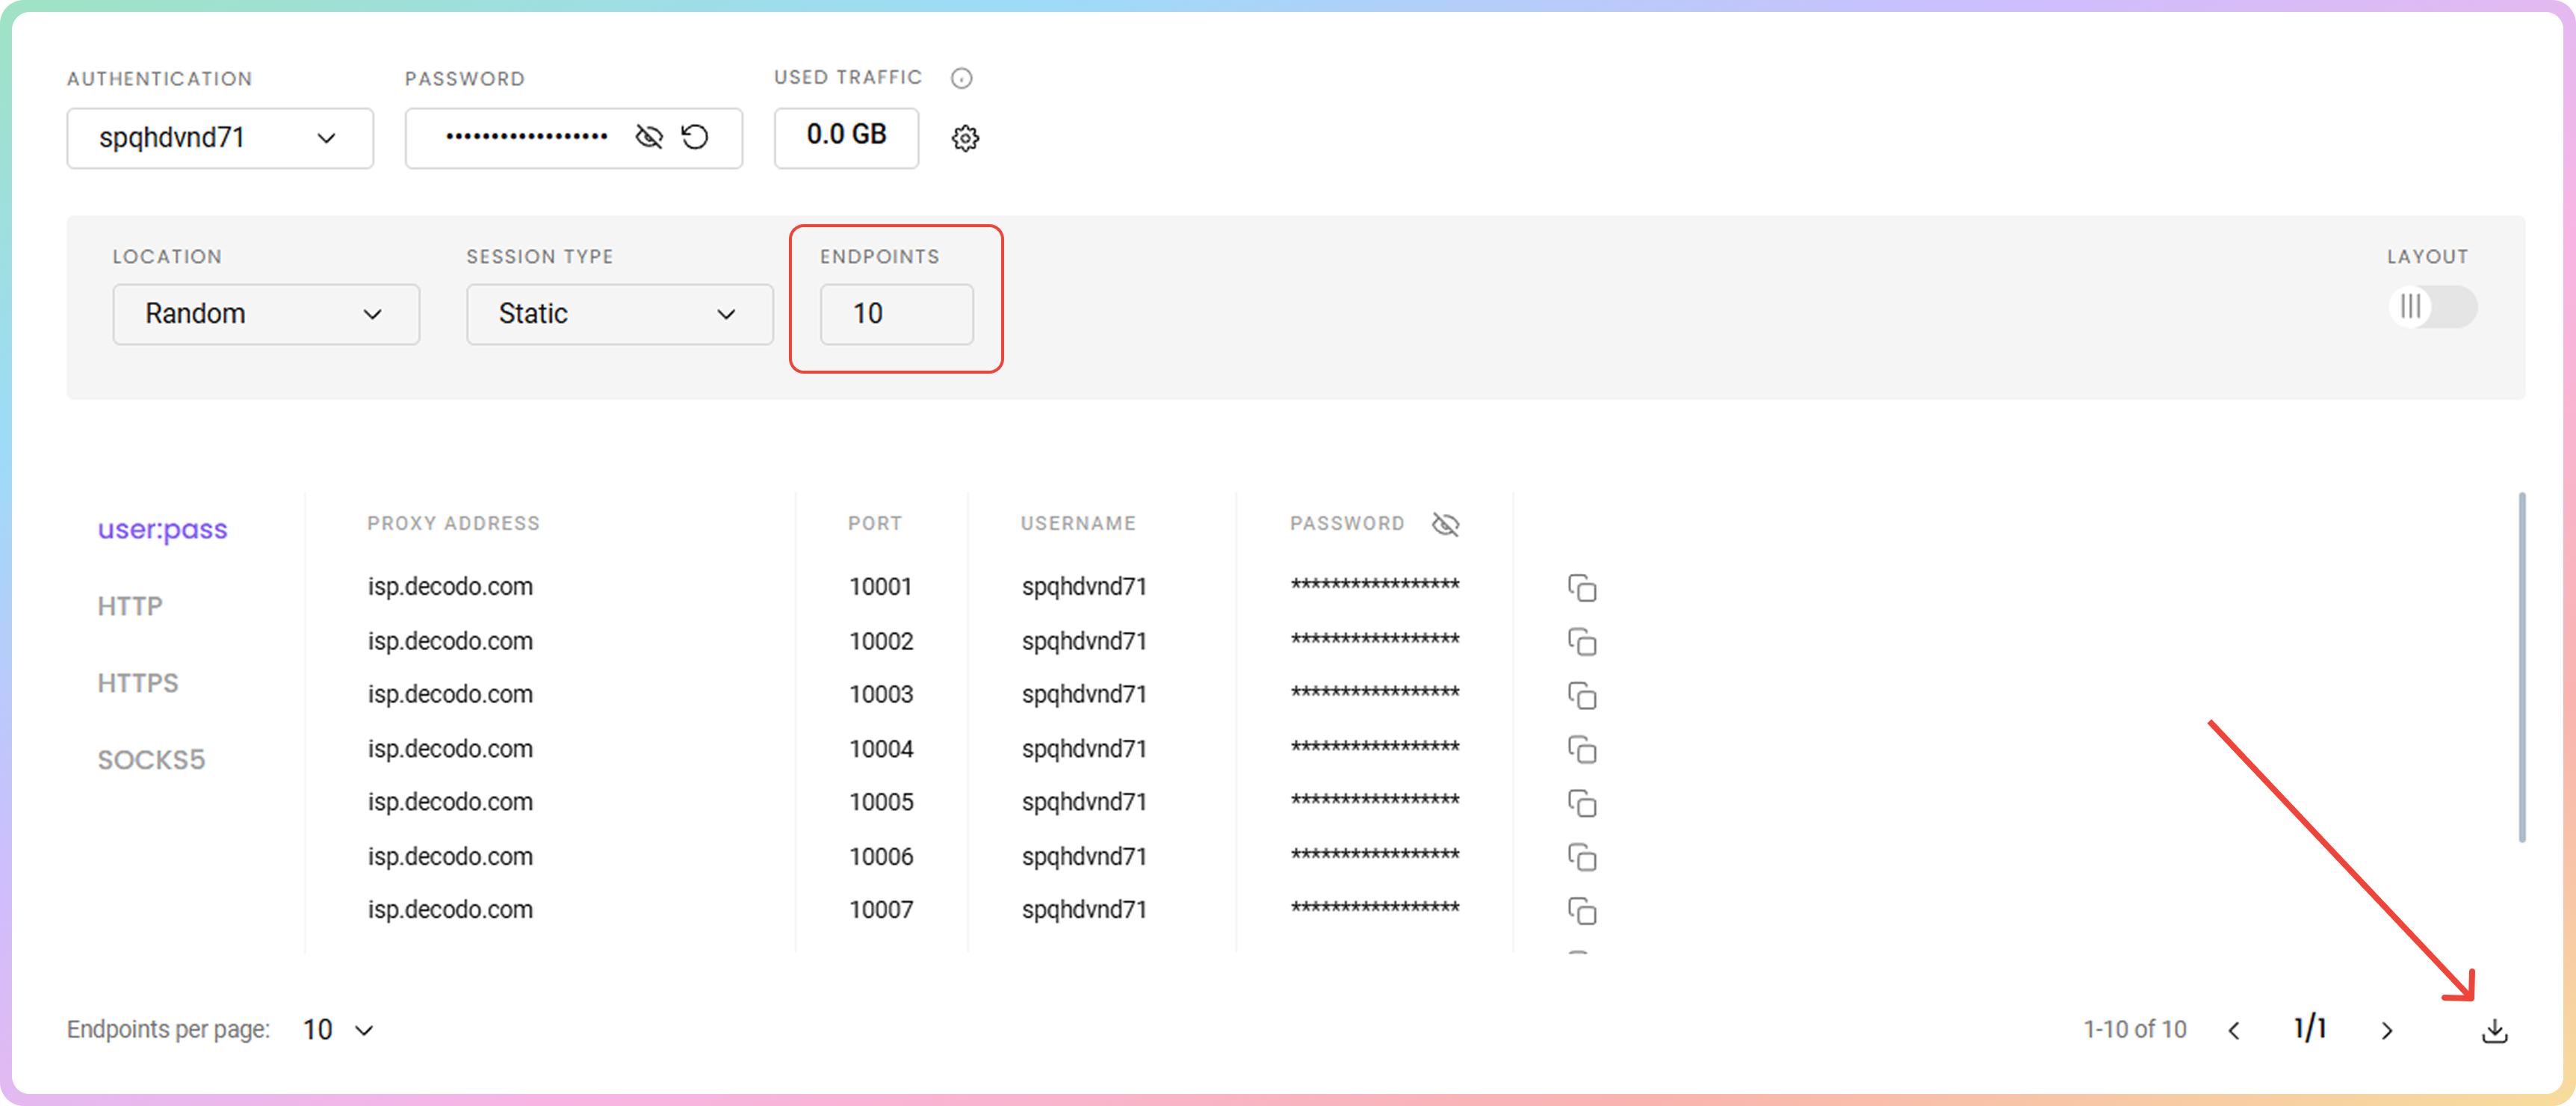Click the used traffic info icon
2576x1106 pixels.
coord(961,78)
